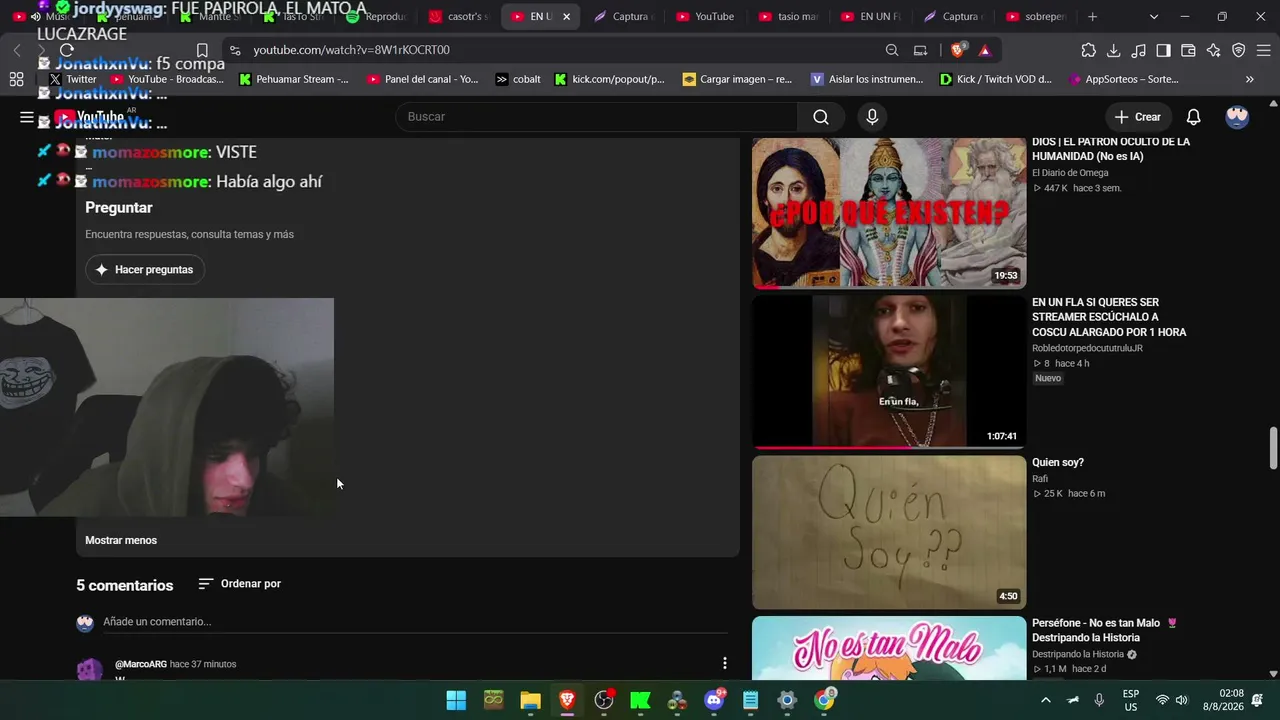The image size is (1280, 720).
Task: Switch to the sobrepen browser tab
Action: [x=1036, y=16]
